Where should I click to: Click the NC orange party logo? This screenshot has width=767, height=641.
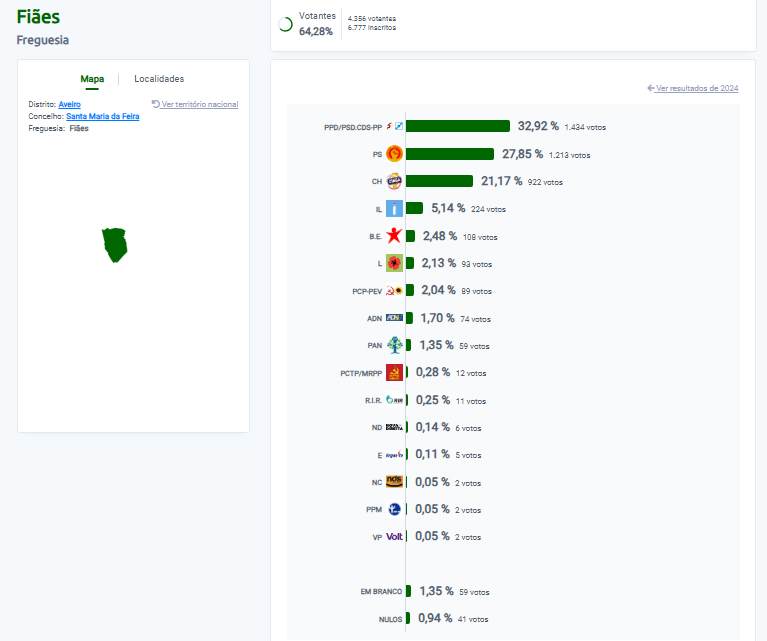pyautogui.click(x=394, y=482)
